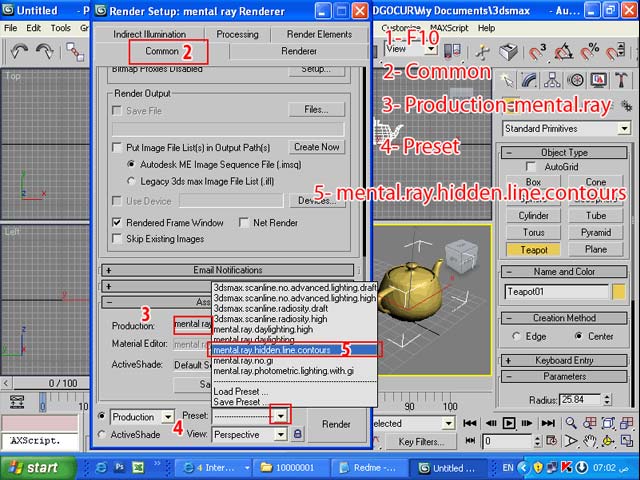Click Maximize Viewport Toggle icon

(x=626, y=441)
